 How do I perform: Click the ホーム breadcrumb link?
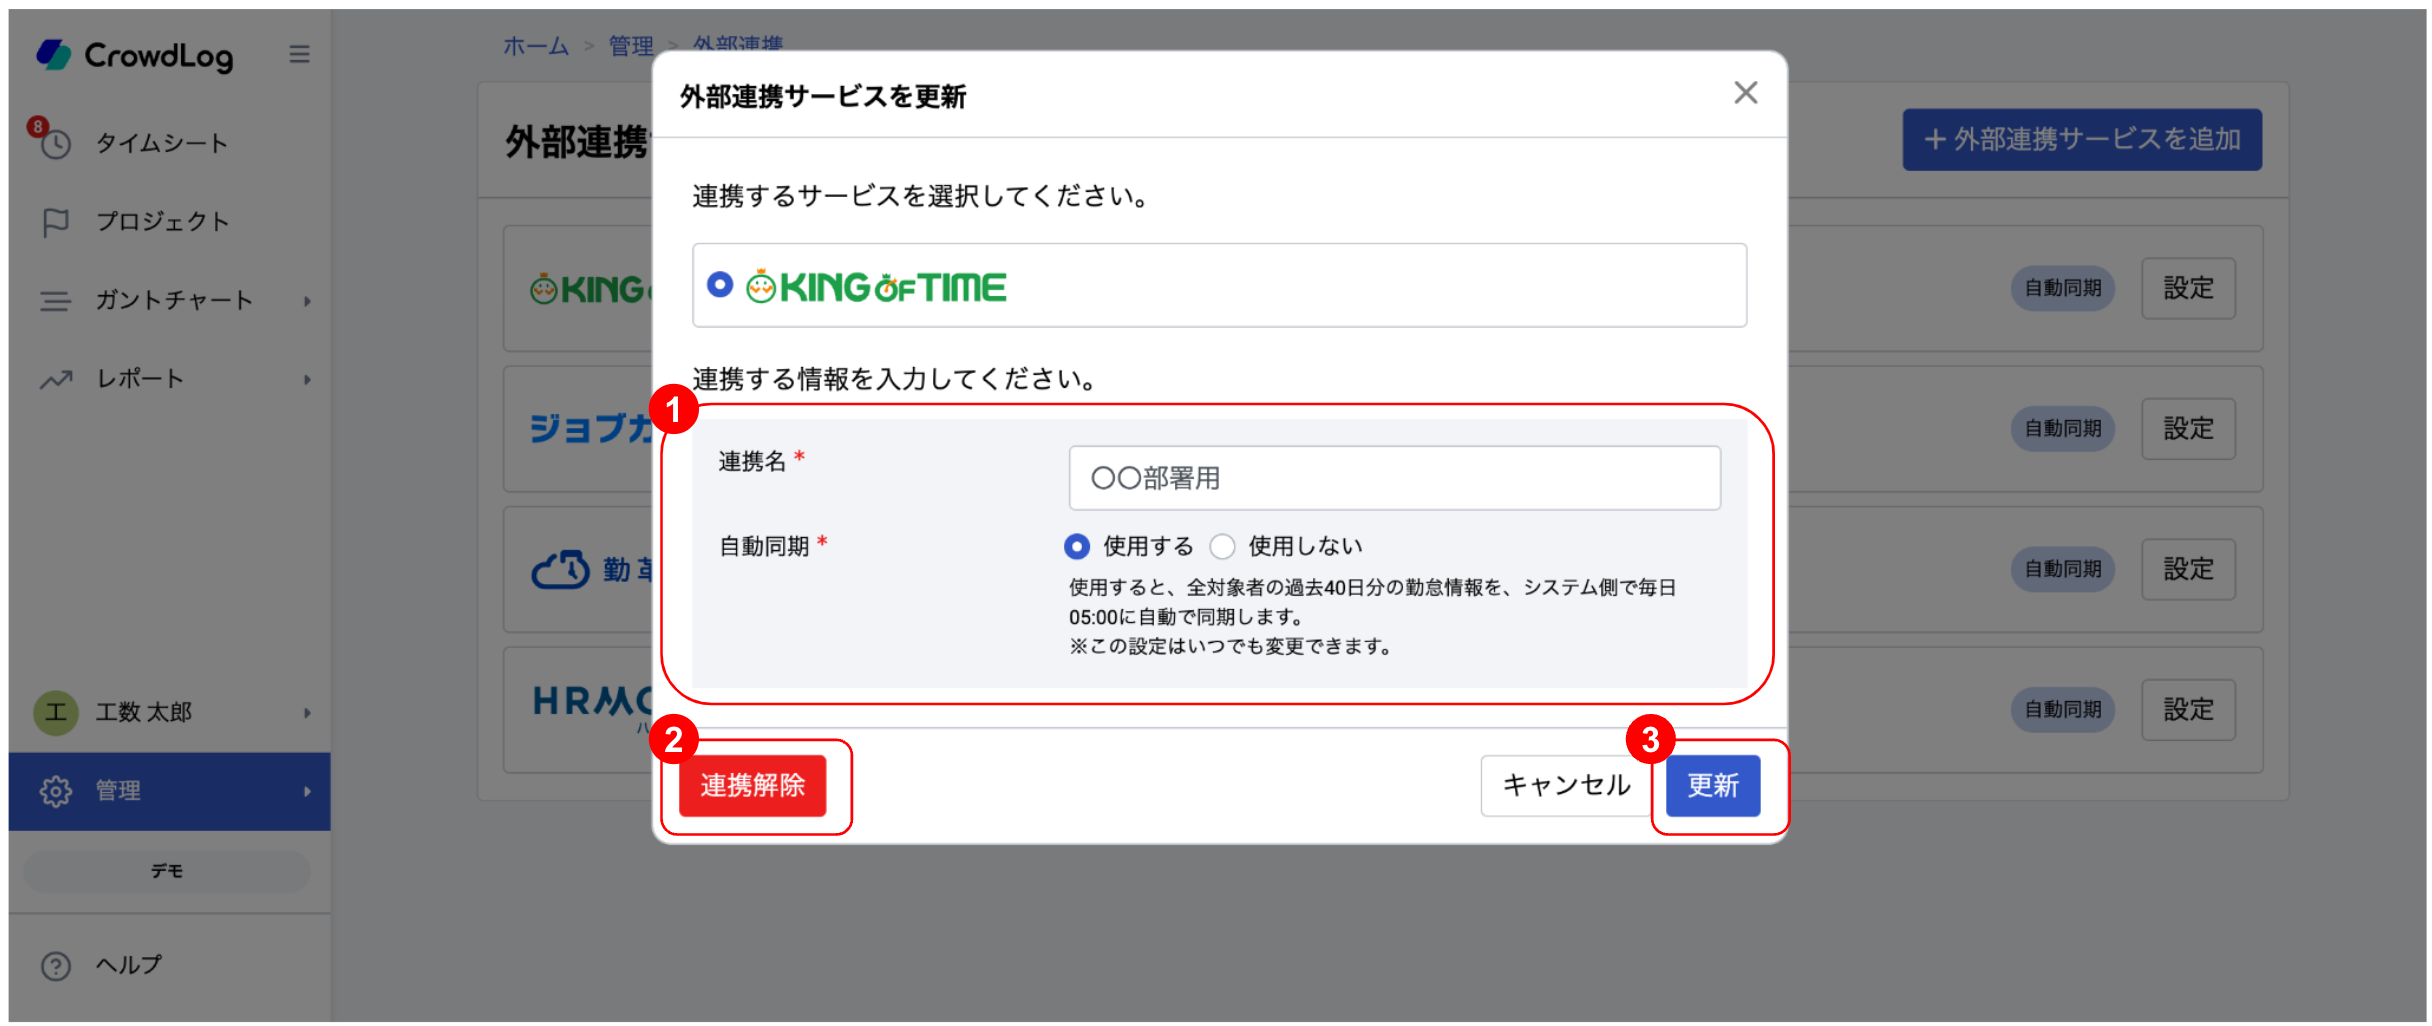tap(535, 46)
